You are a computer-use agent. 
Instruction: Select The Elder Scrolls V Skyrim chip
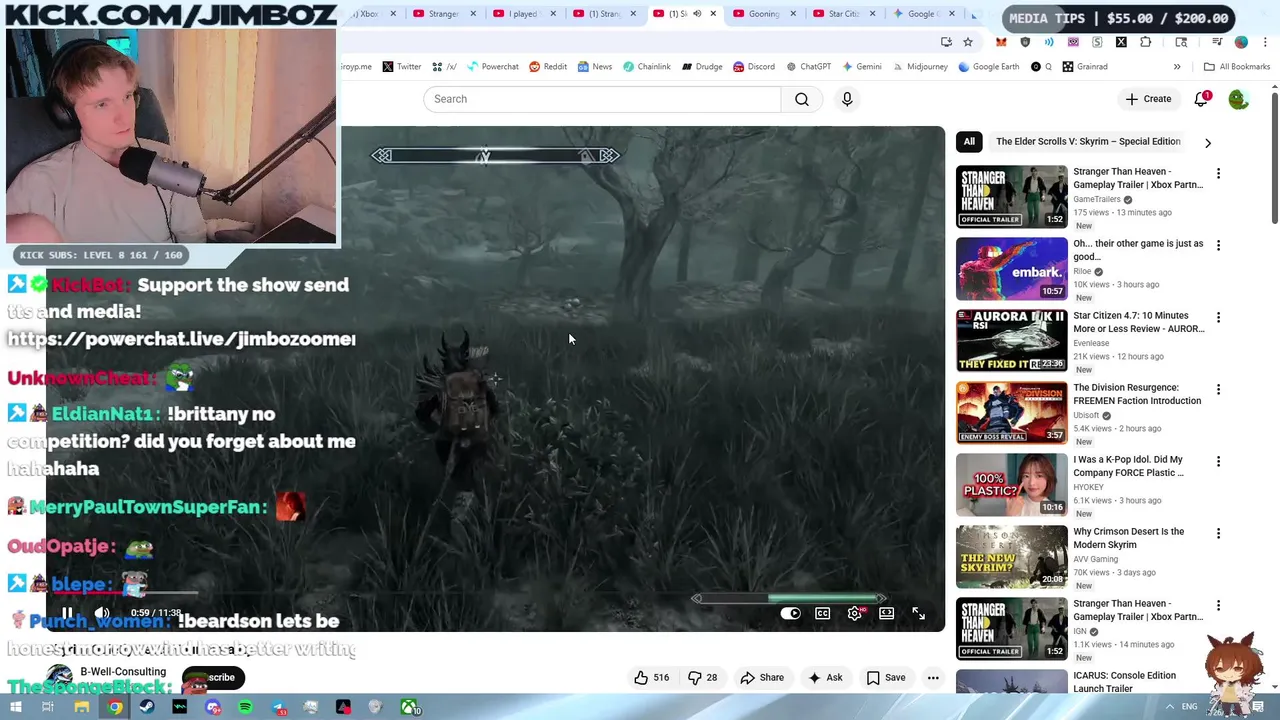tap(1088, 141)
